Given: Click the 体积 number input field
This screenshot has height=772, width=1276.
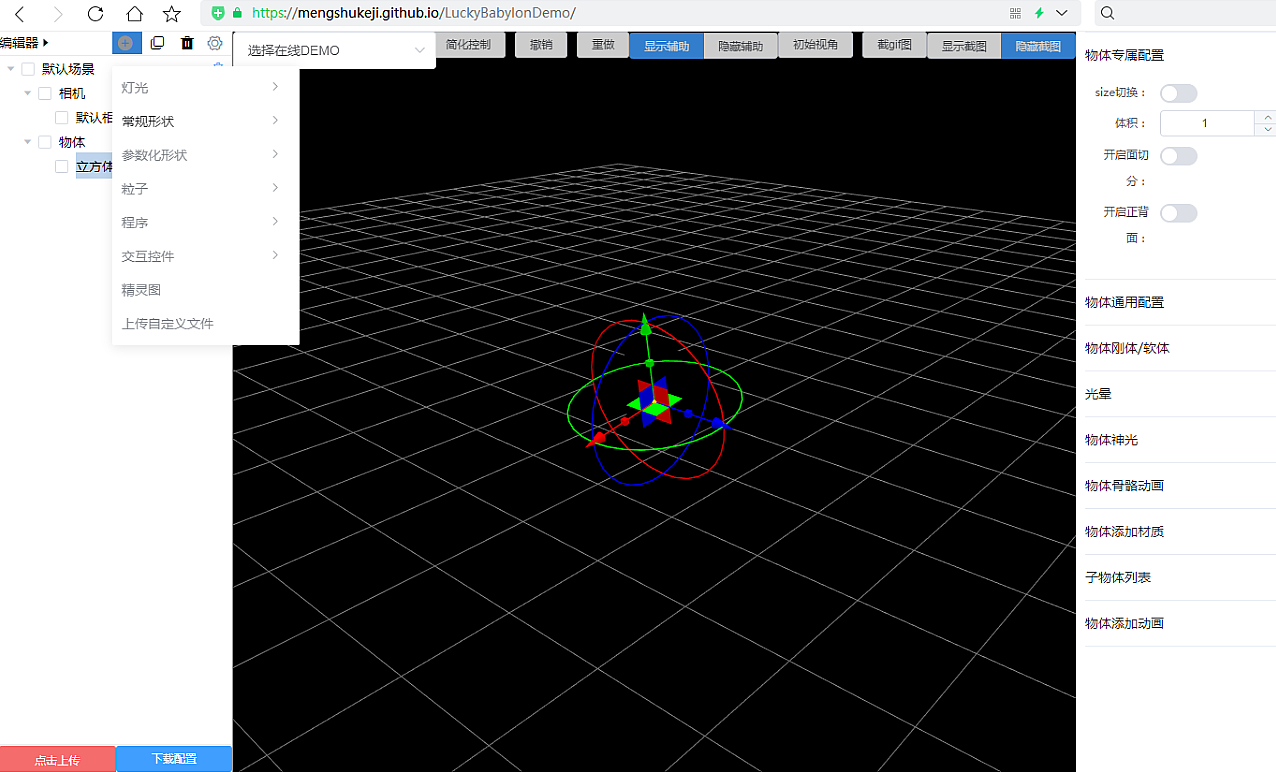Looking at the screenshot, I should [x=1206, y=123].
